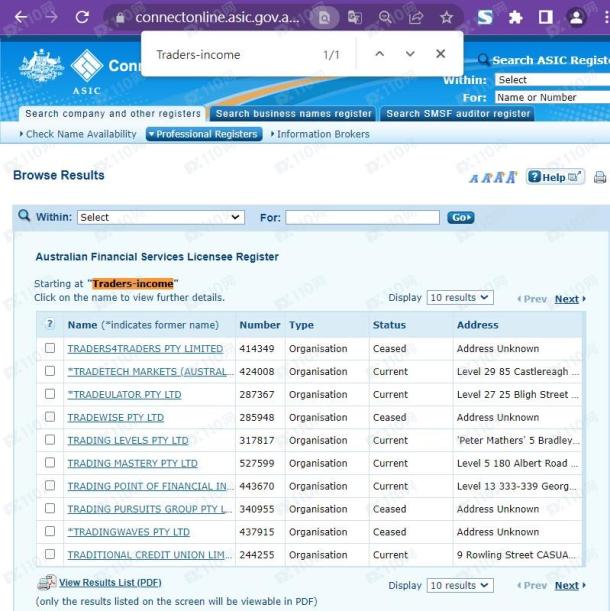Click the browser forward arrow
Image resolution: width=610 pixels, height=611 pixels.
coord(51,17)
